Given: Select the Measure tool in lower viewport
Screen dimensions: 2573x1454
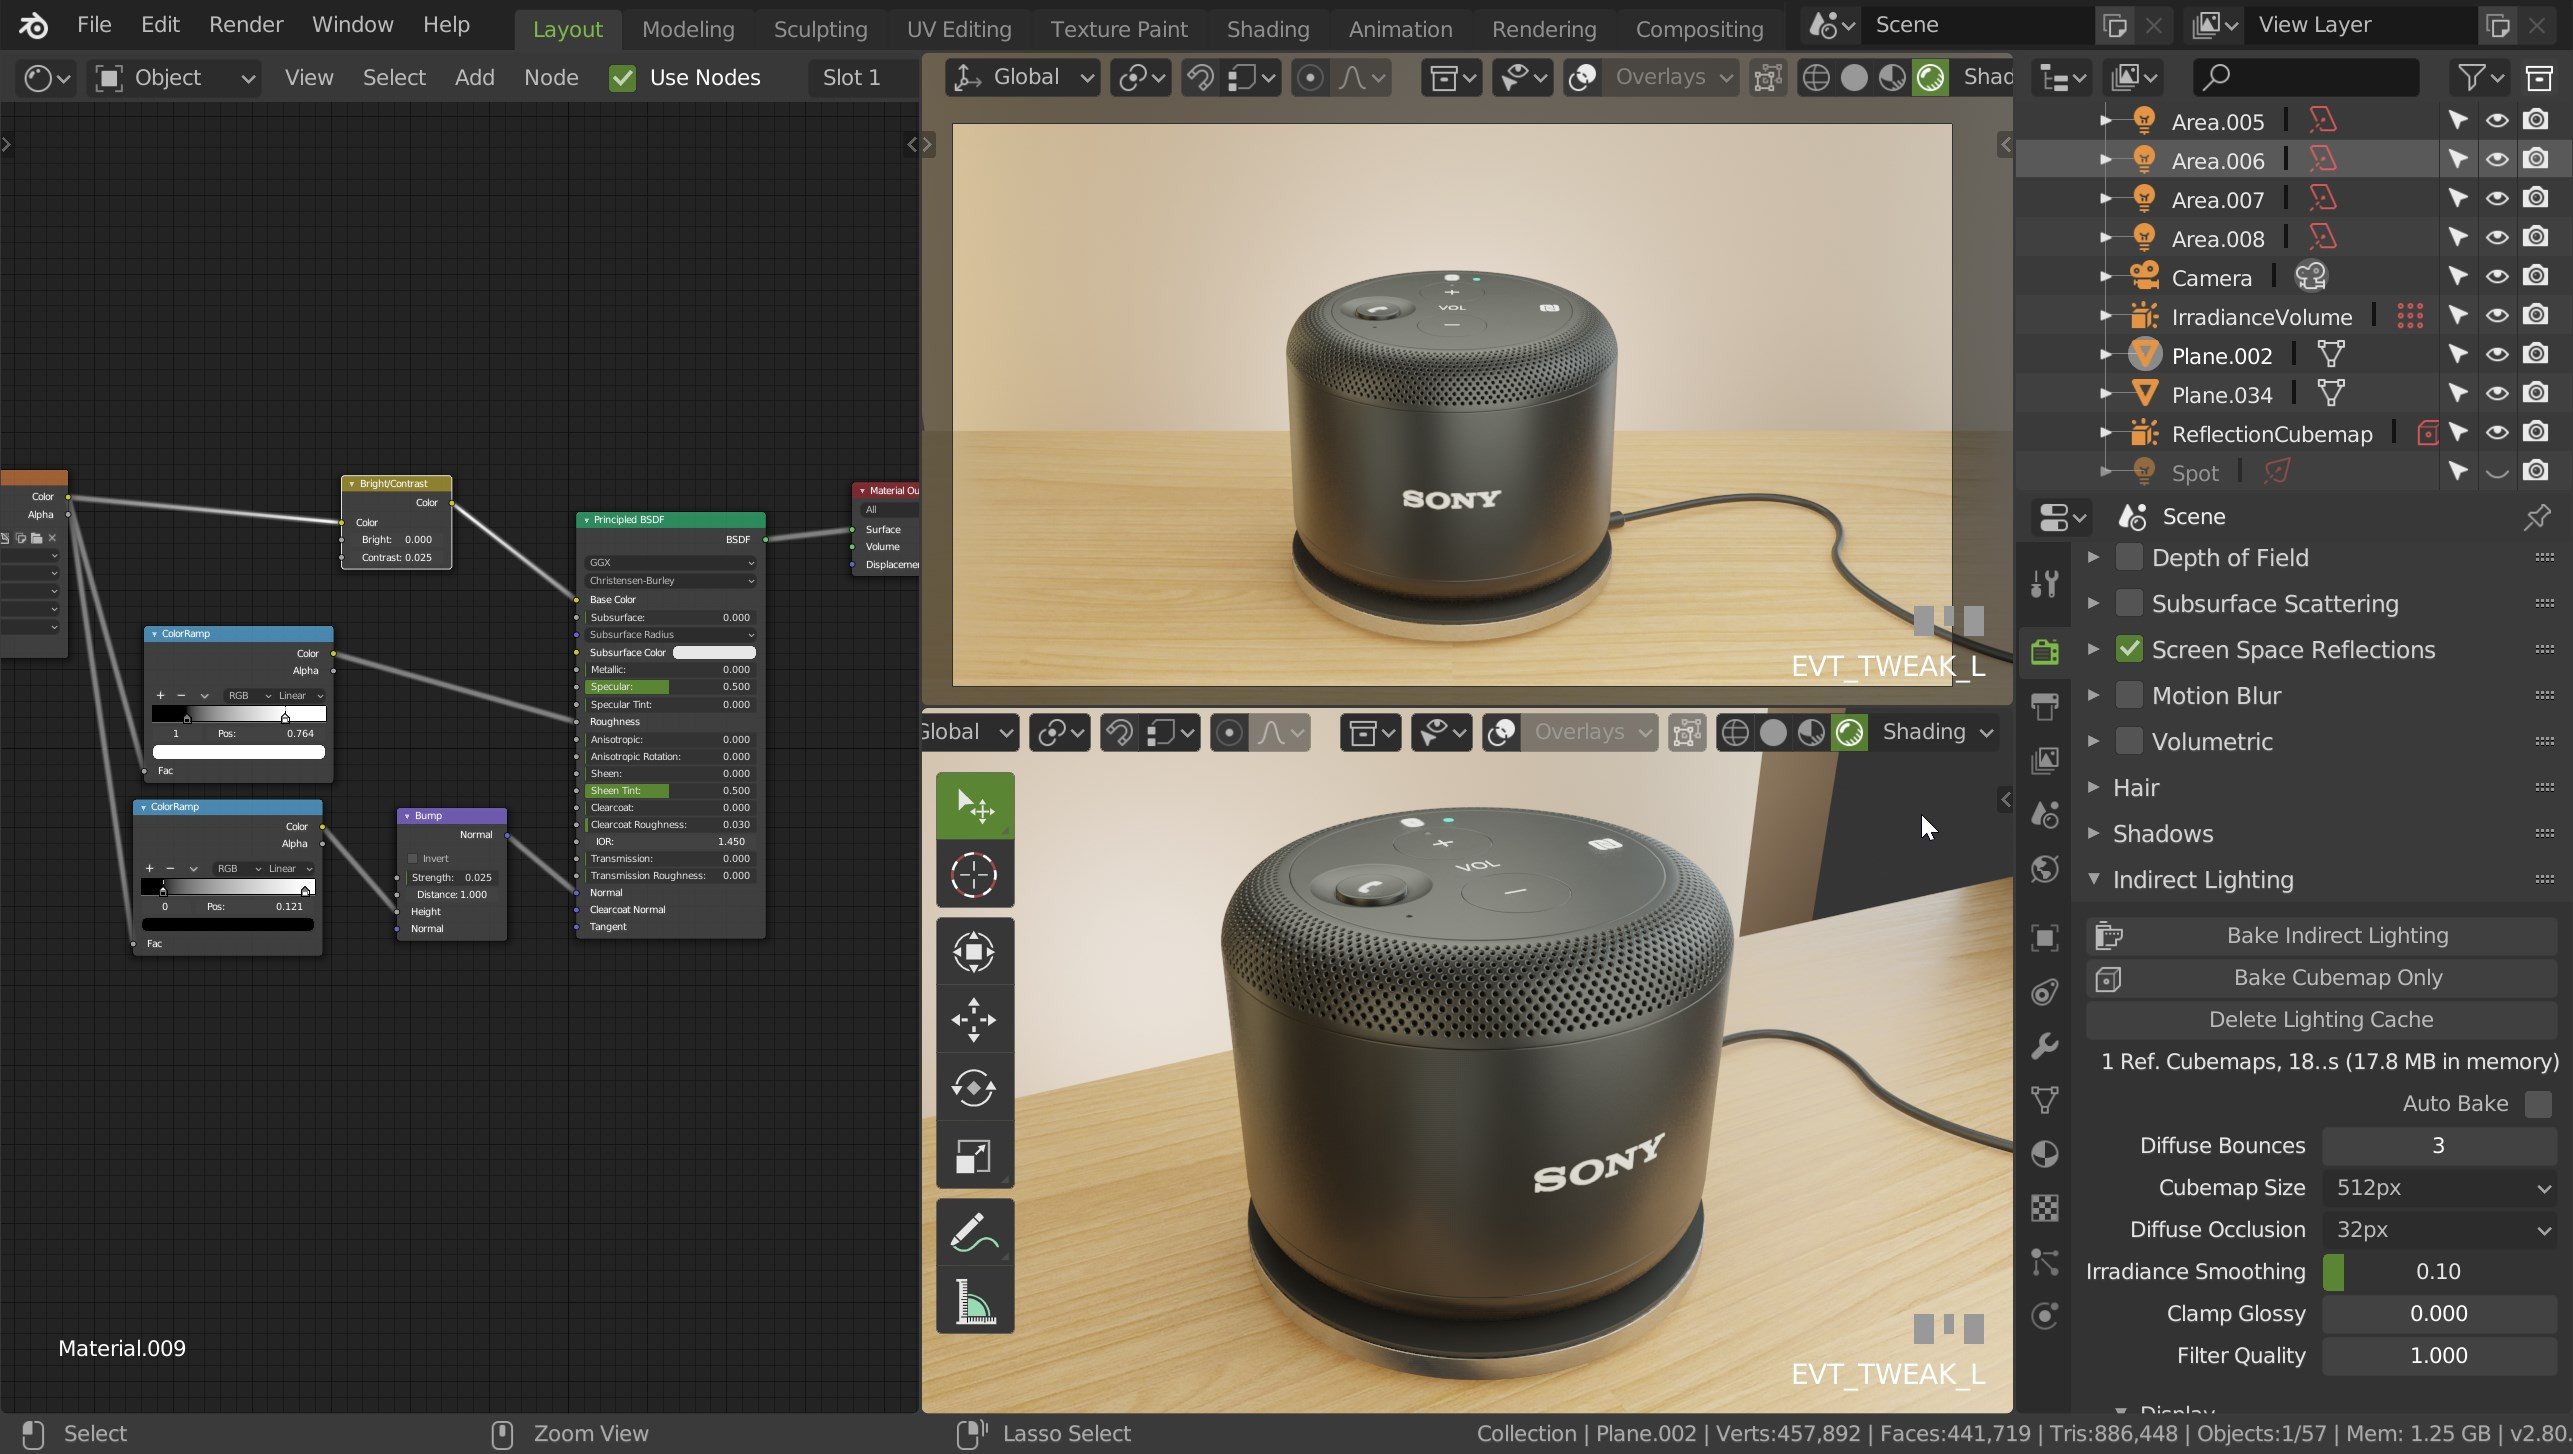Looking at the screenshot, I should coord(974,1301).
